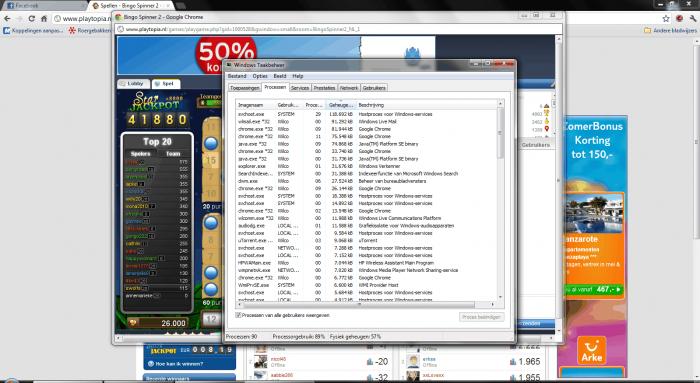Viewport: 700px width, 383px height.
Task: Sort processes by Gebruikersnaam column
Action: [x=289, y=105]
